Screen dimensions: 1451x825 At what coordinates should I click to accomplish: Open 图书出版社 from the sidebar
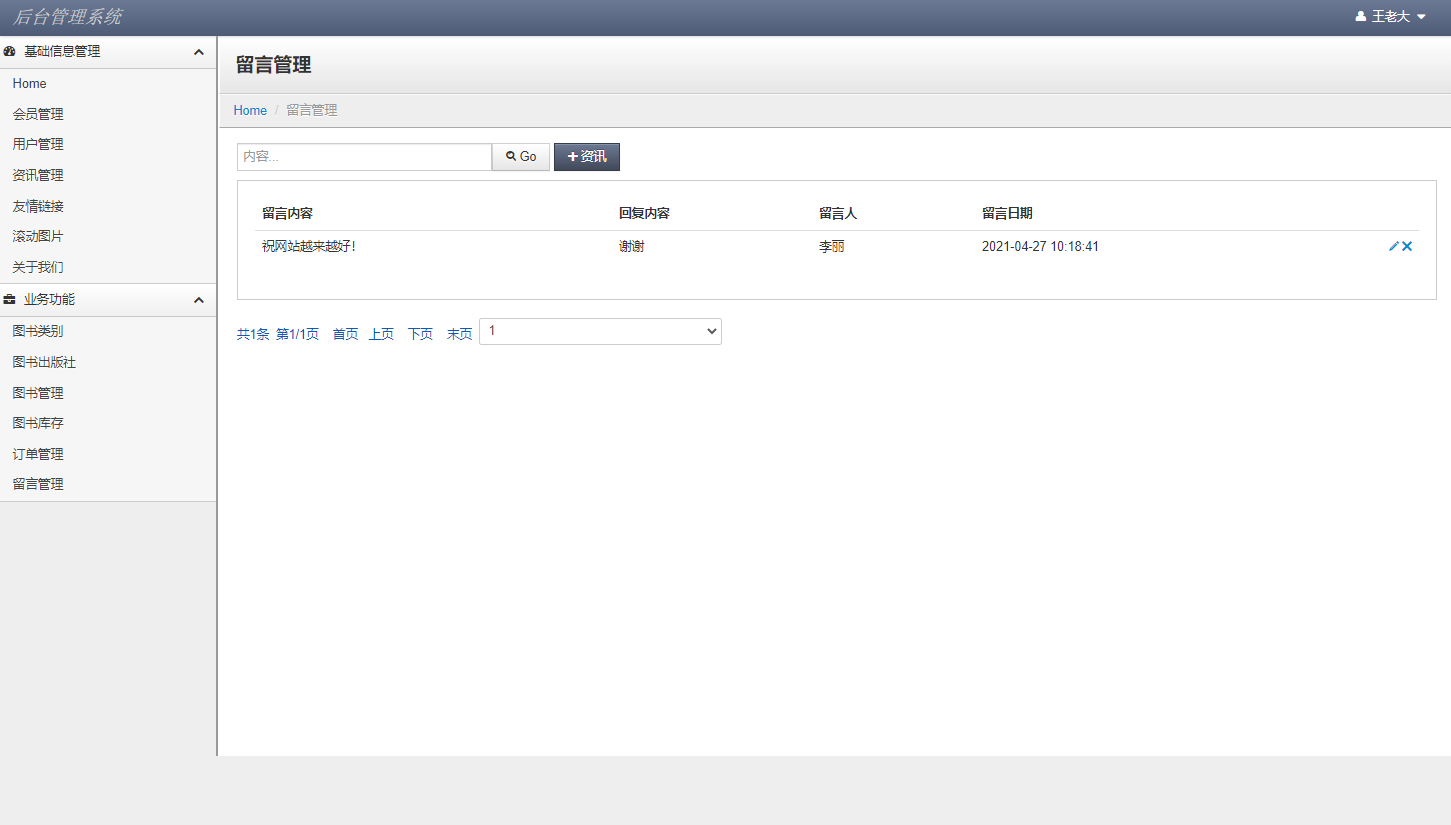pyautogui.click(x=43, y=361)
